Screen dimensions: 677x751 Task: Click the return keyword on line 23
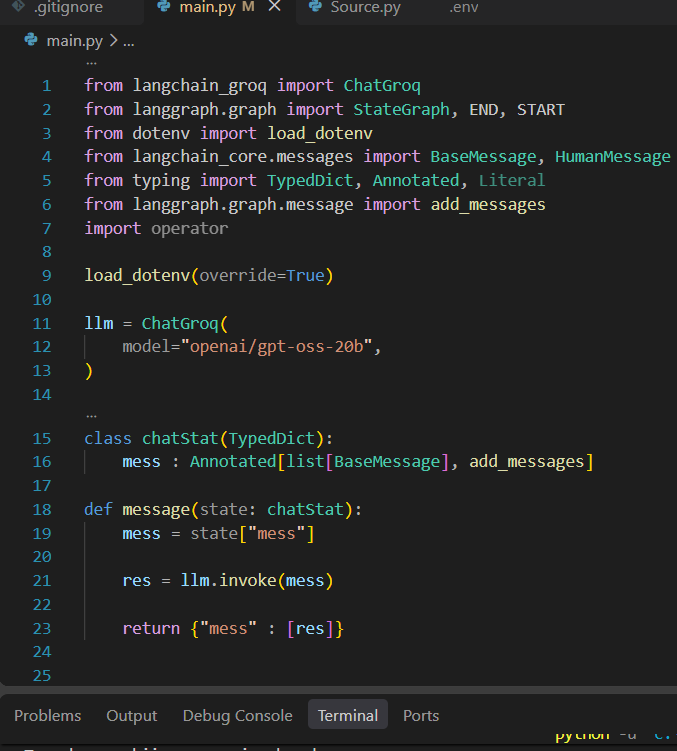tap(151, 628)
